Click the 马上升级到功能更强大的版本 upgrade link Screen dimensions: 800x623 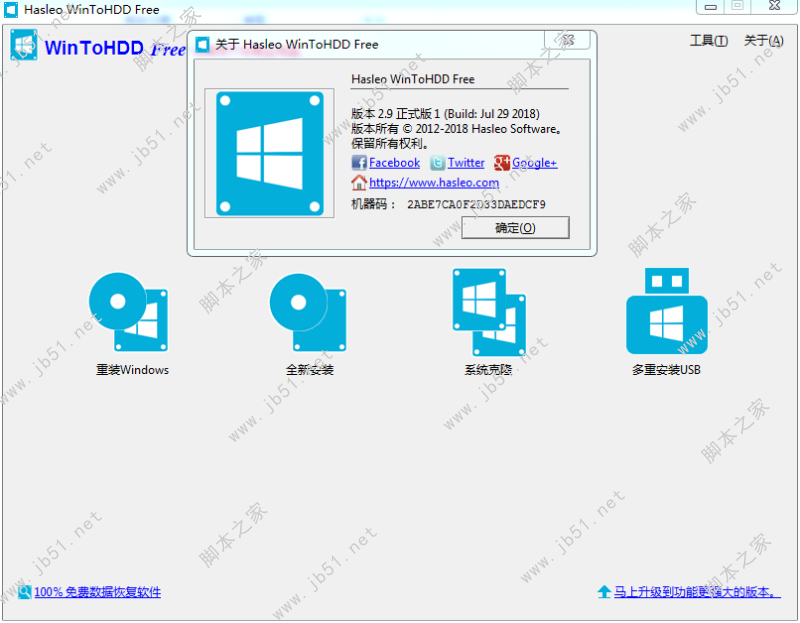click(695, 593)
